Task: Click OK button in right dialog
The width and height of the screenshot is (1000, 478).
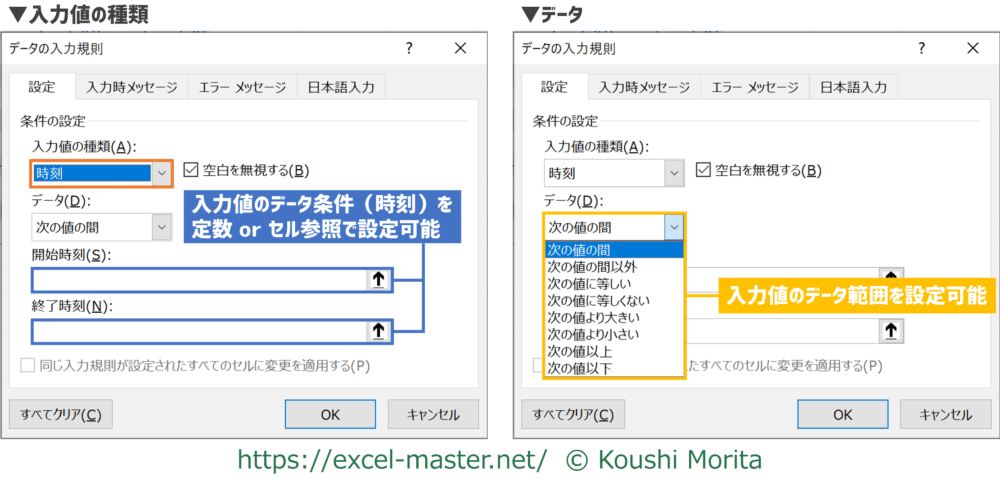Action: pos(843,414)
